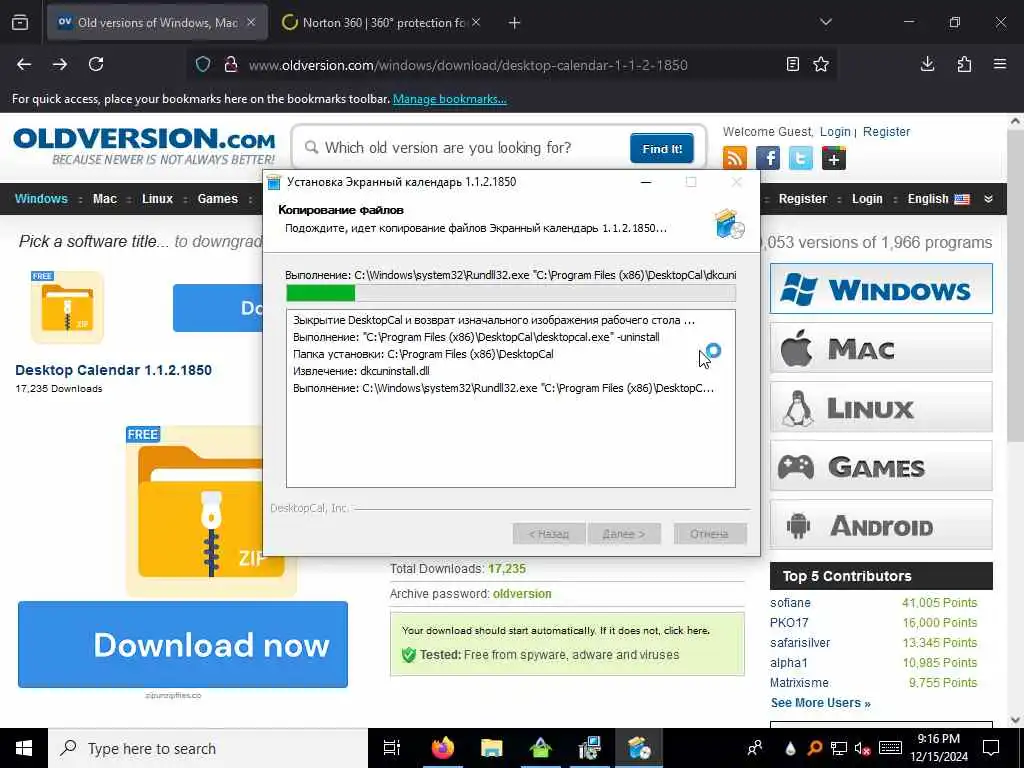Image resolution: width=1024 pixels, height=768 pixels.
Task: Open contributor sofiane profile
Action: [x=790, y=603]
